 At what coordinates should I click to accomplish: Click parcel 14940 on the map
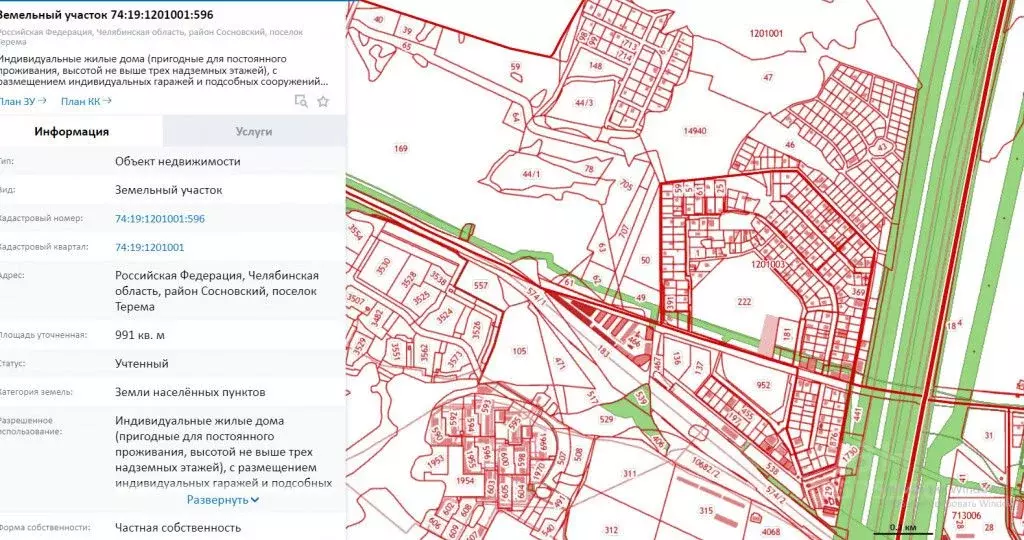[x=695, y=131]
